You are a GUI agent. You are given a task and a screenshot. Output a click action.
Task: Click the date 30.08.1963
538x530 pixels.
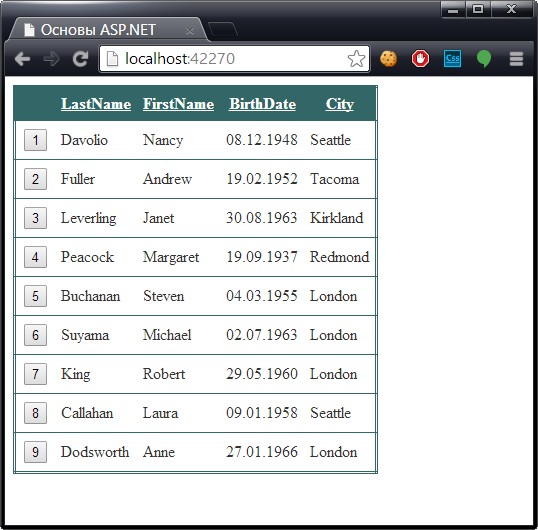pos(262,218)
